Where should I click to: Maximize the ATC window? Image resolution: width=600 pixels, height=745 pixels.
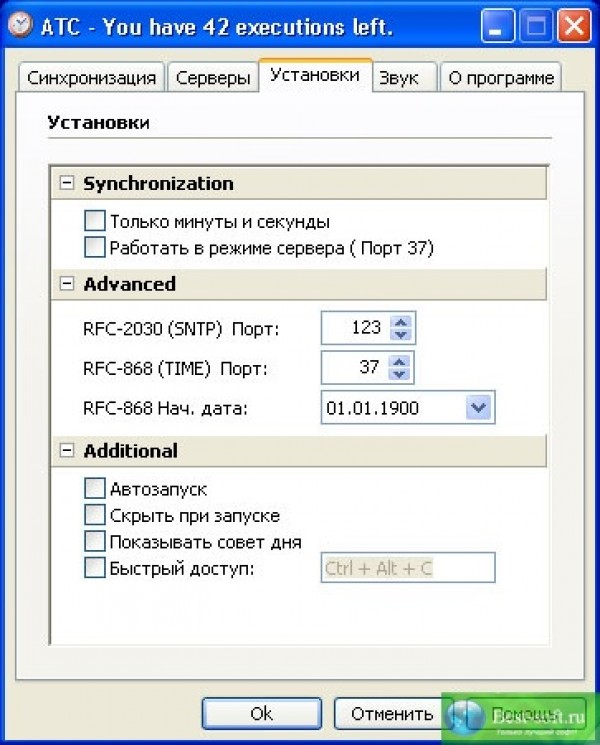(x=536, y=26)
